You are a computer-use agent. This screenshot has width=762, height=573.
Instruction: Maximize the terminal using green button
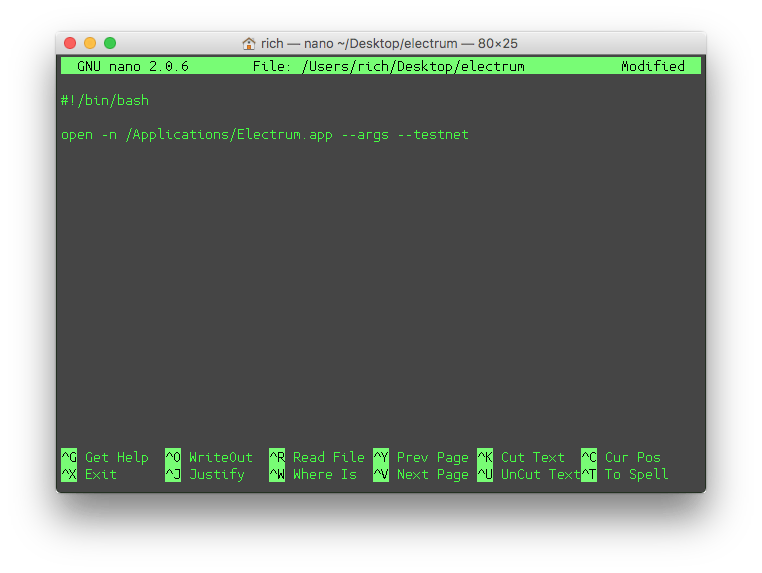pyautogui.click(x=110, y=43)
